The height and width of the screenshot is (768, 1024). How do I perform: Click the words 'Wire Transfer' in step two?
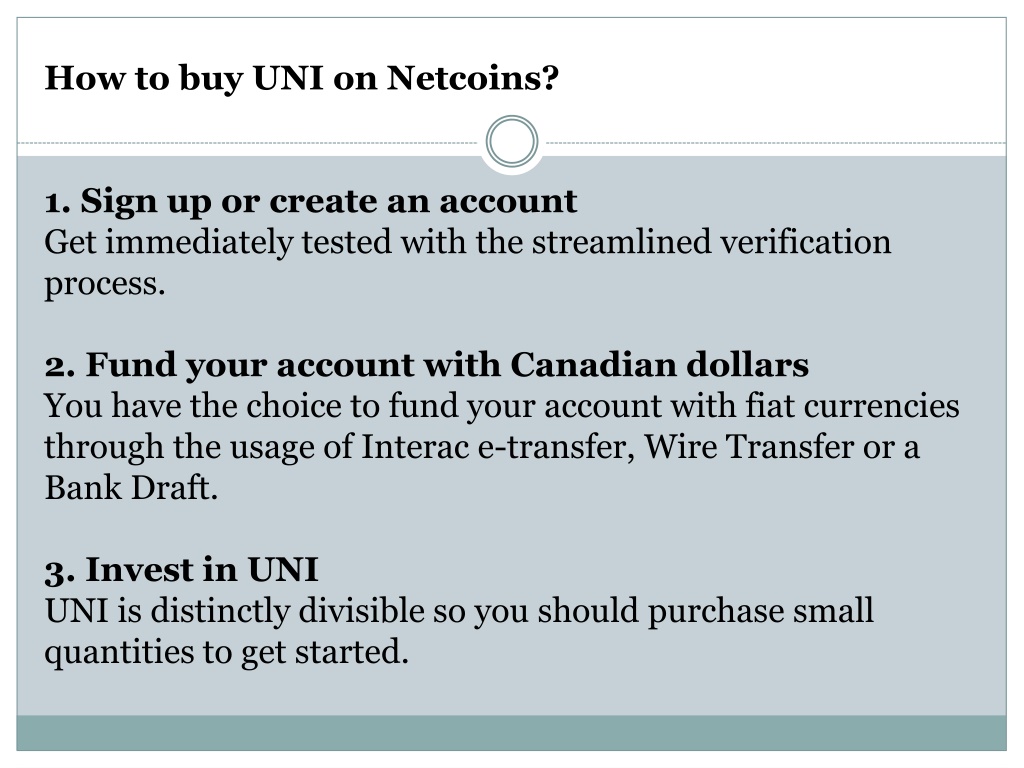pos(749,447)
